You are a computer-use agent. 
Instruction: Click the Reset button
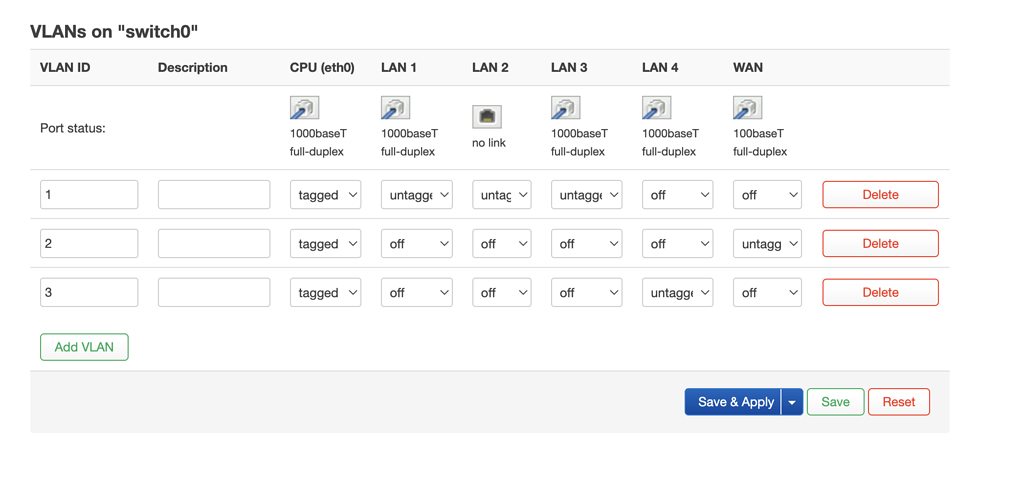coord(898,402)
